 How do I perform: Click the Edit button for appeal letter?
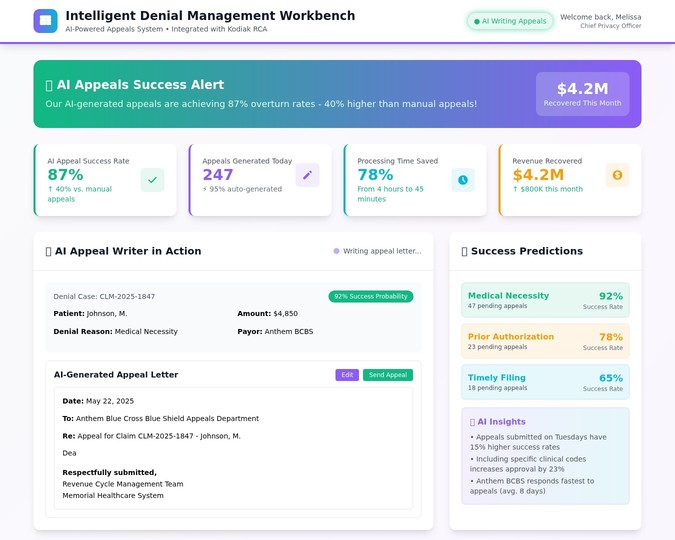pos(347,375)
